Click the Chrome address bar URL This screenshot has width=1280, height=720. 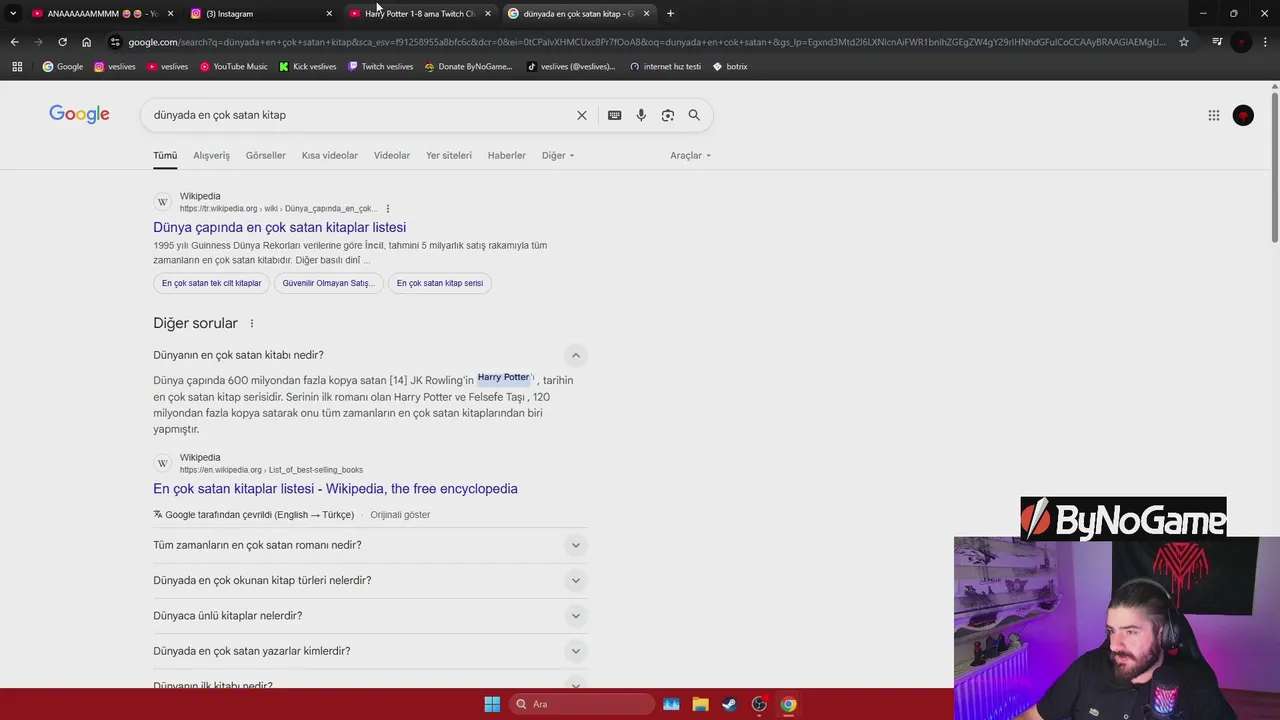tap(646, 42)
